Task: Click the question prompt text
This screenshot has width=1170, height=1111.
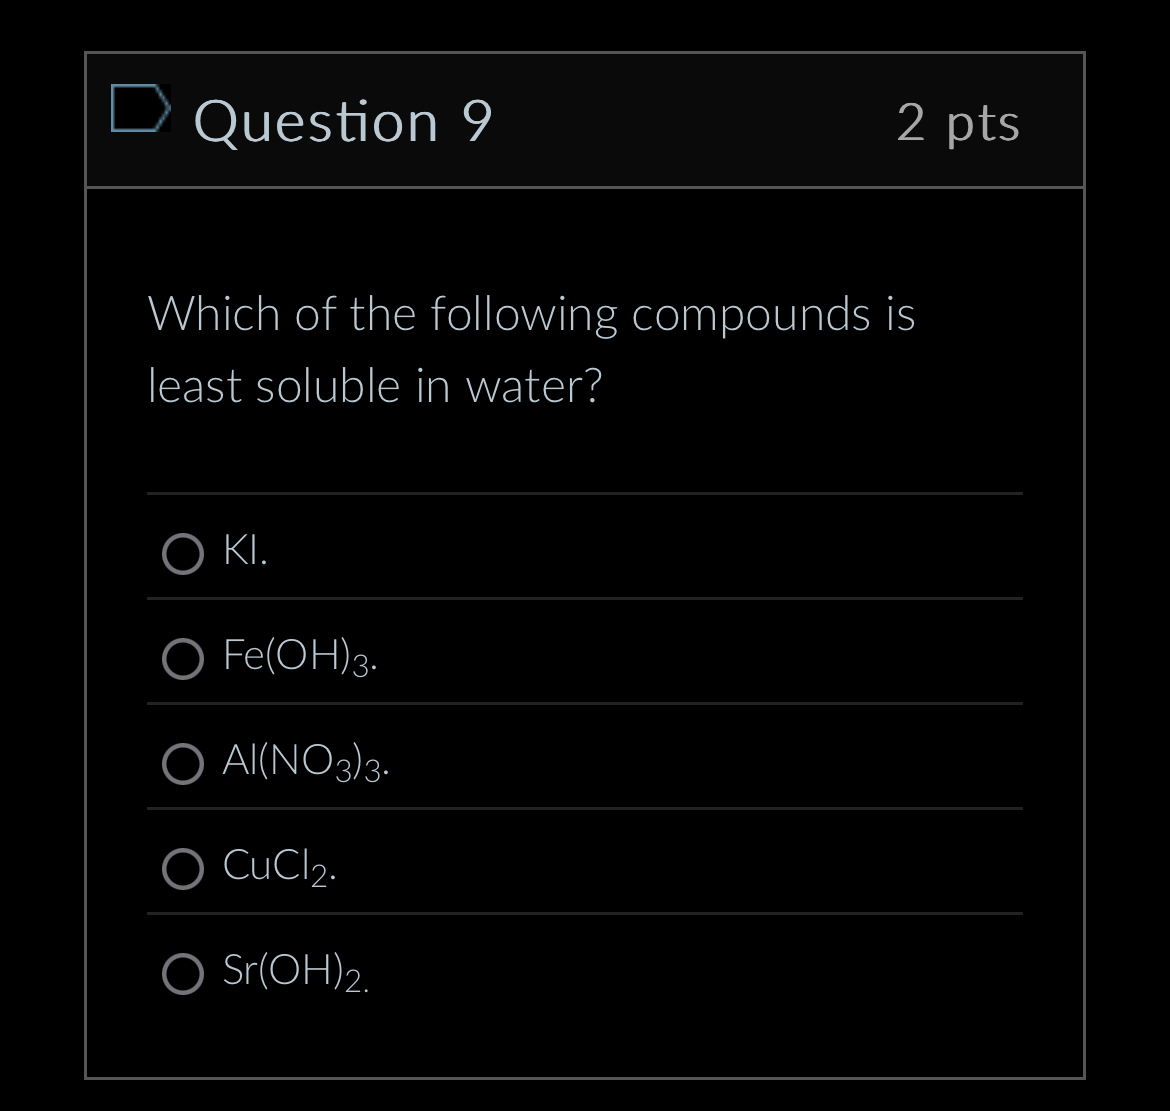Action: click(x=531, y=348)
